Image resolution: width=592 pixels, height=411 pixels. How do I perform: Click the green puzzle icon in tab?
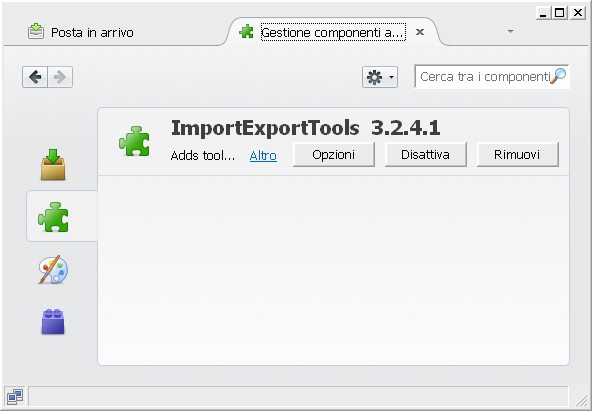click(x=246, y=32)
